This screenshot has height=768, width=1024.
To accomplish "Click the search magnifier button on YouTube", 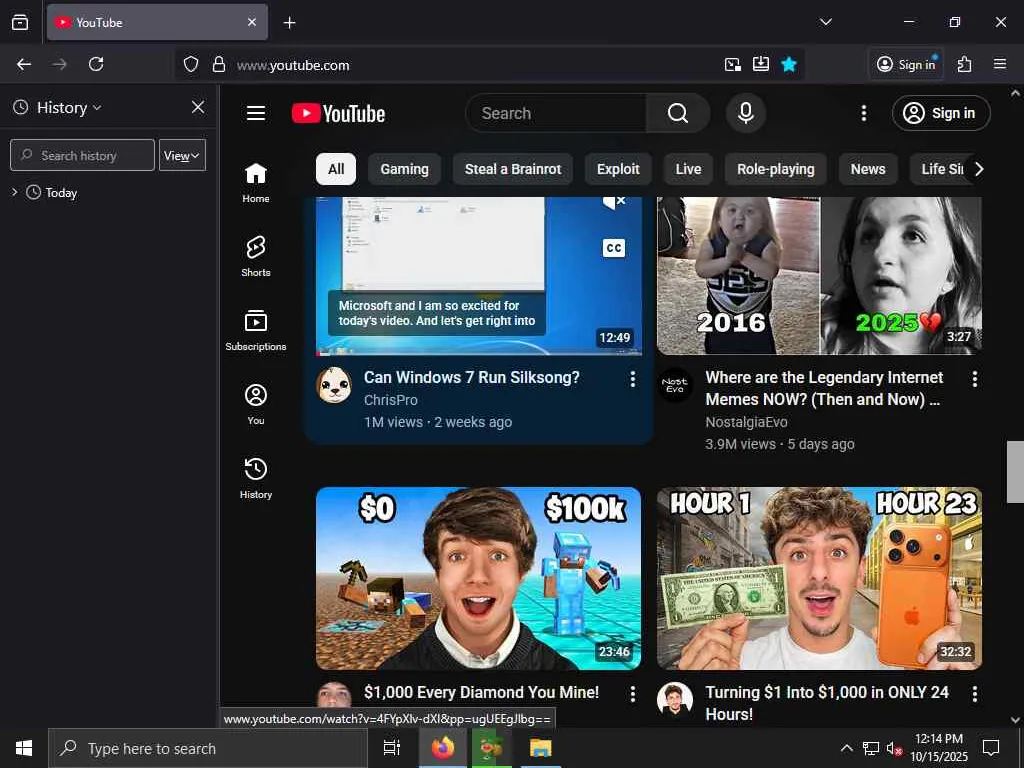I will [677, 113].
